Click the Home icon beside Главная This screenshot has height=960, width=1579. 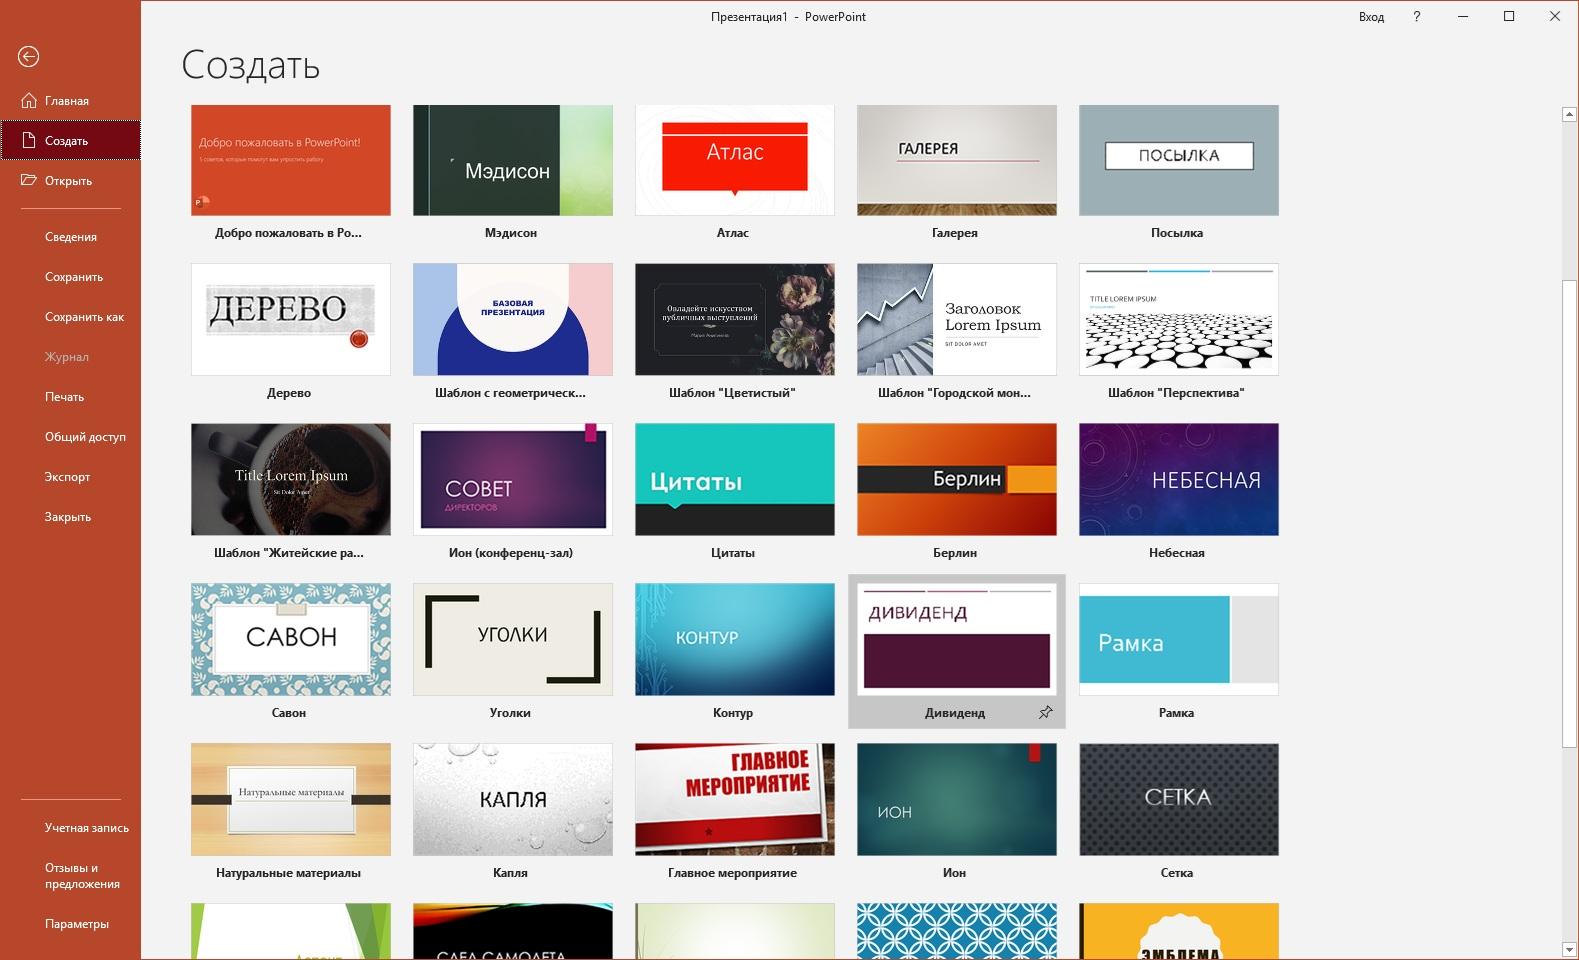pyautogui.click(x=28, y=101)
